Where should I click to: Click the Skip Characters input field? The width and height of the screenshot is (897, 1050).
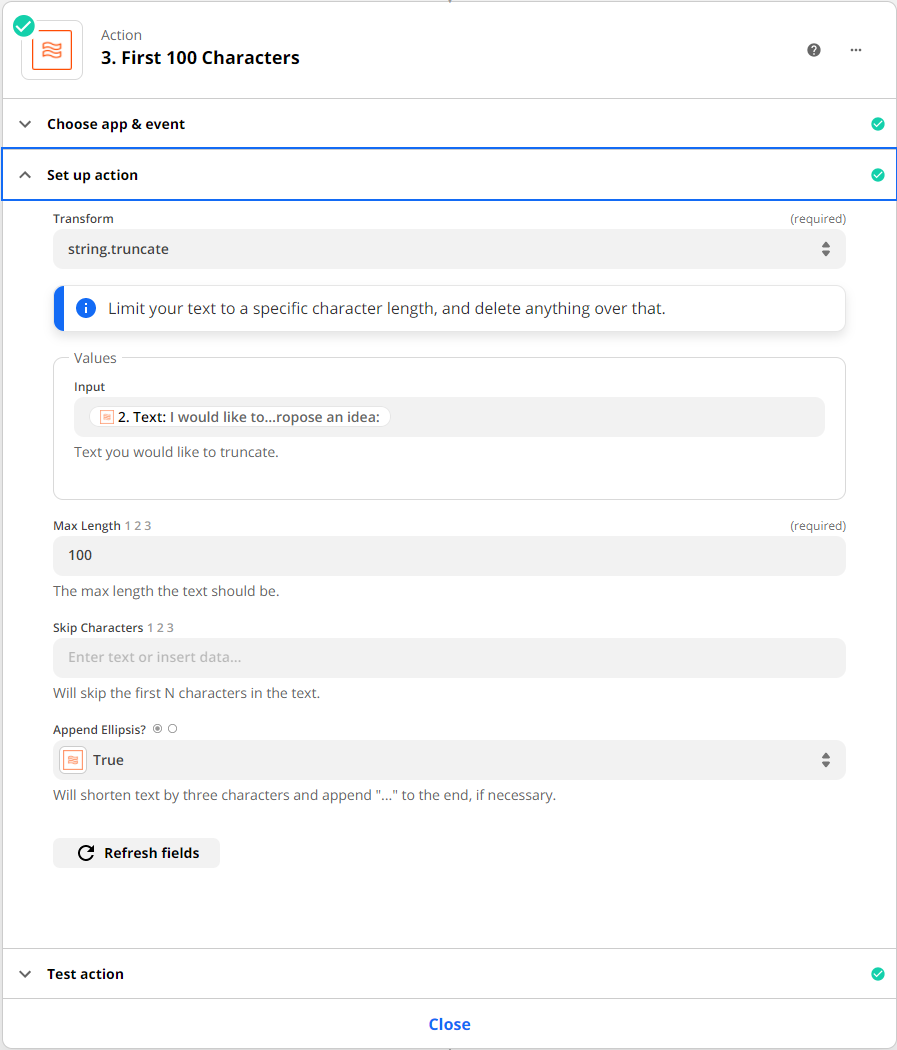tap(449, 657)
